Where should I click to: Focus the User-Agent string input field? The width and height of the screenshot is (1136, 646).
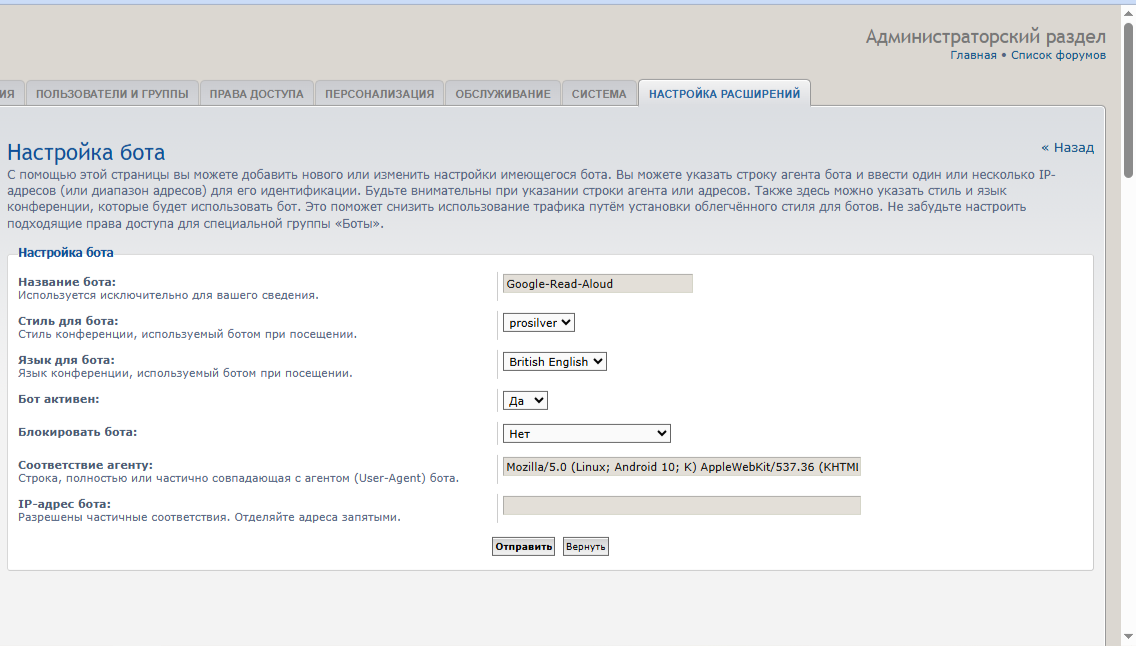681,467
